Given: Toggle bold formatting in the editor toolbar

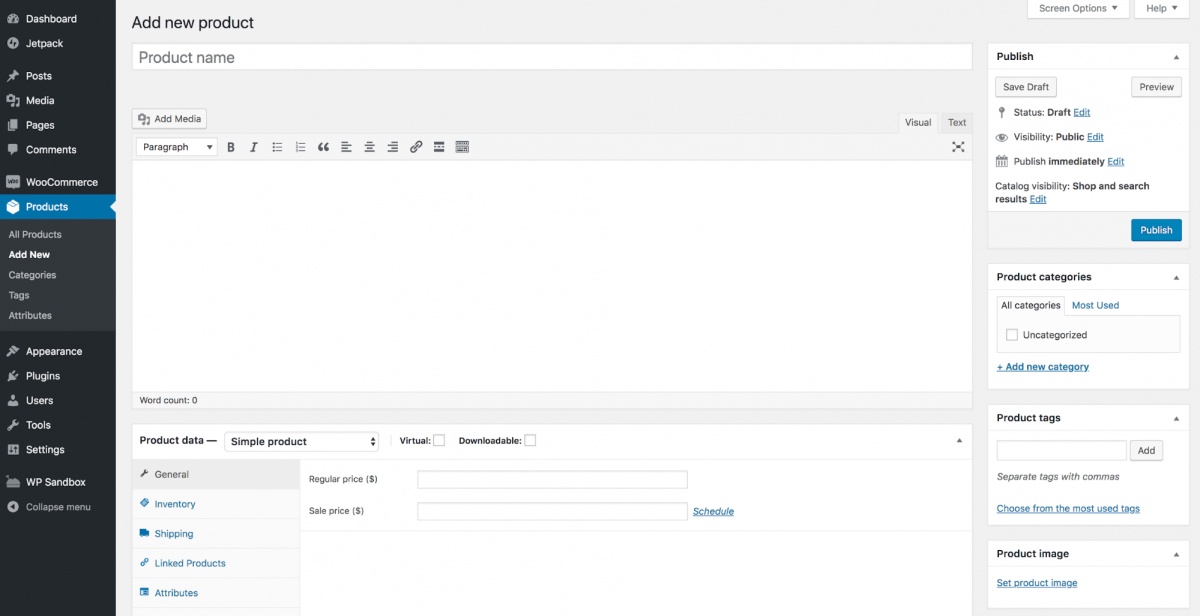Looking at the screenshot, I should 231,147.
